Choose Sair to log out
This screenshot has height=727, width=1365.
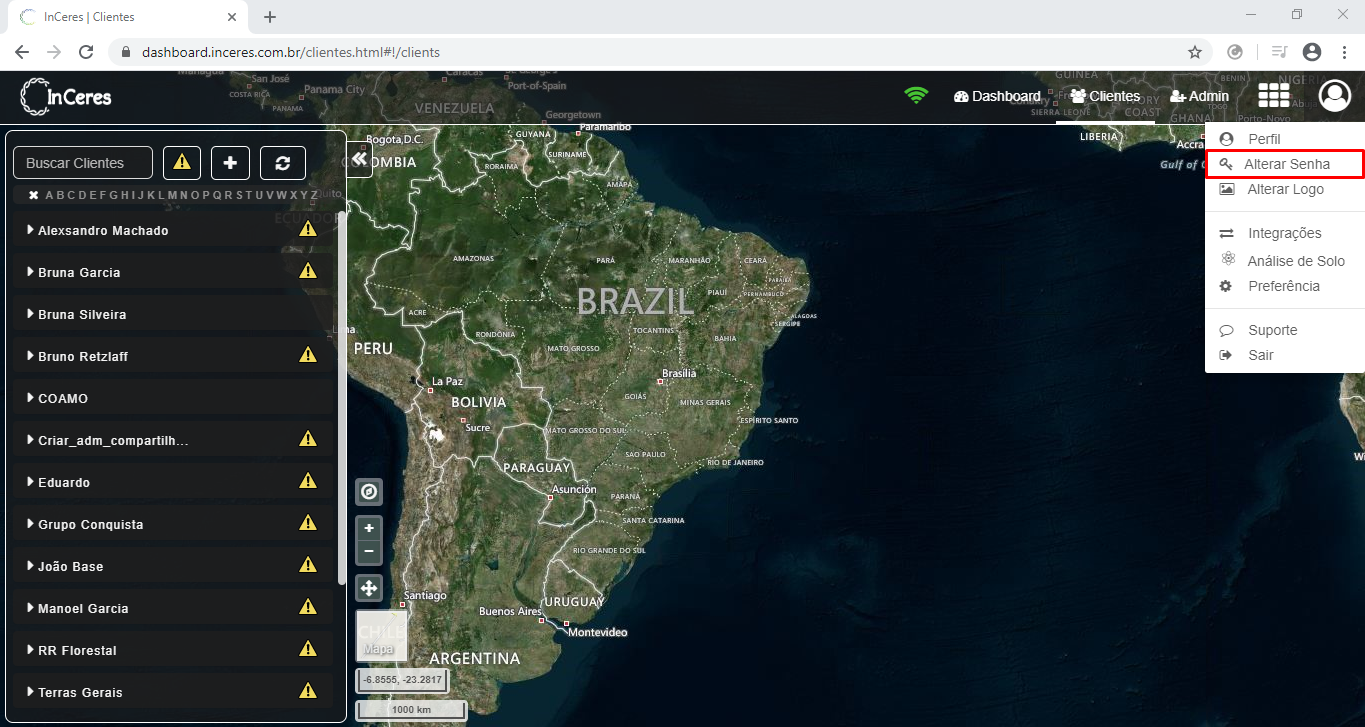(x=1260, y=355)
